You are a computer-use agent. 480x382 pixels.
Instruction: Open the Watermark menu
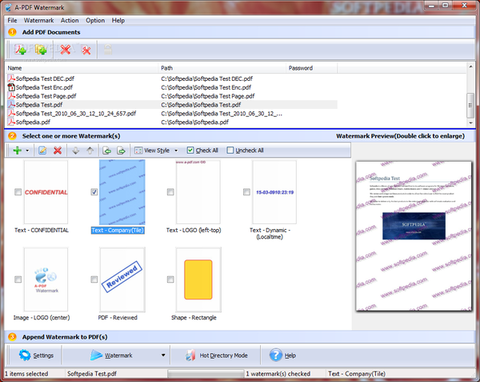(x=39, y=20)
